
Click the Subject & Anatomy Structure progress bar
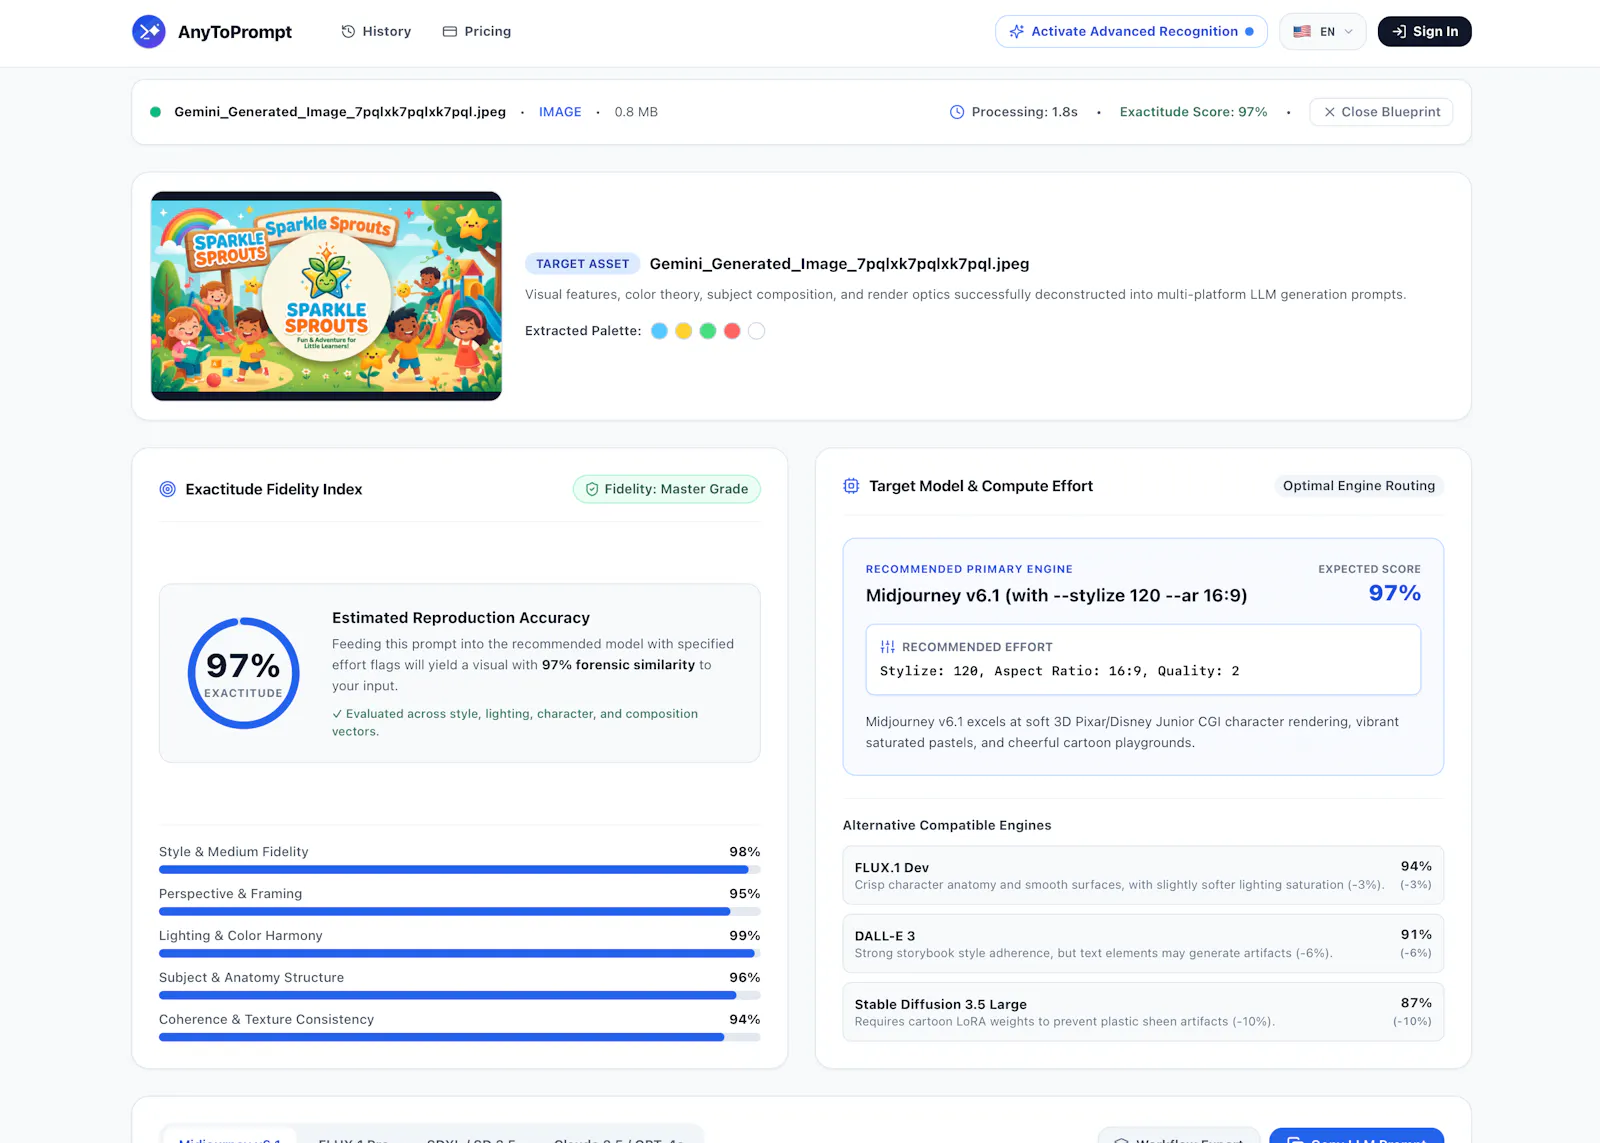(x=460, y=996)
